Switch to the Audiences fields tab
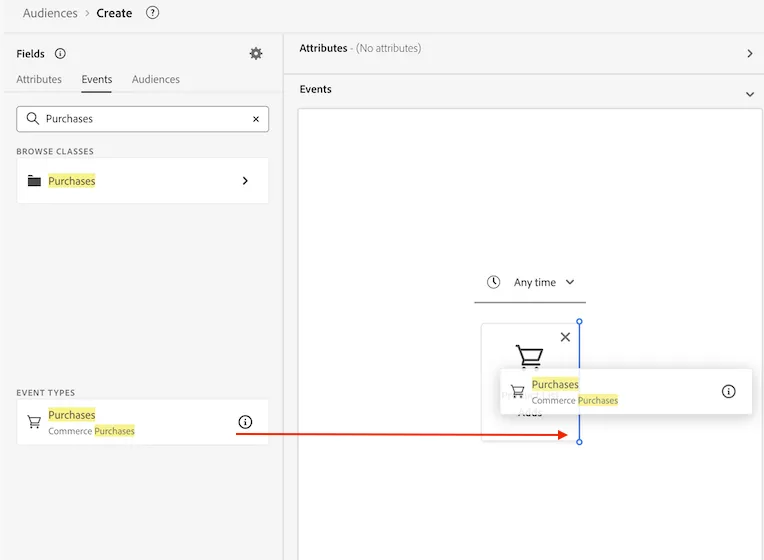764x560 pixels. click(155, 79)
